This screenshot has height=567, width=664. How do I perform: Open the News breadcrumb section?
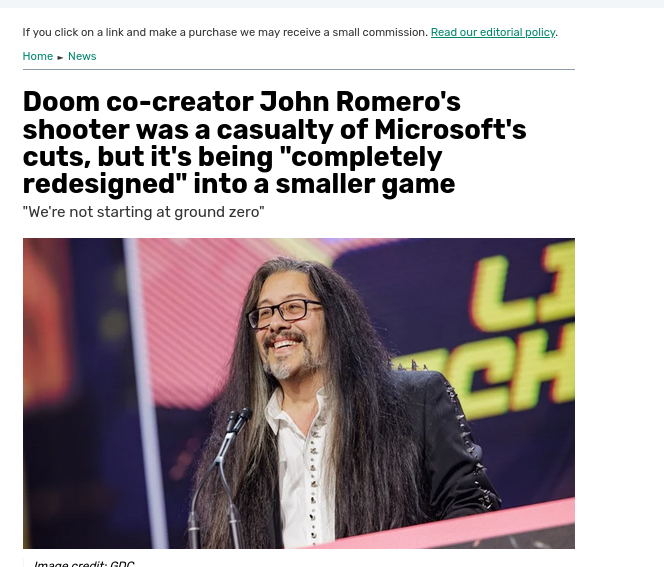coord(82,56)
